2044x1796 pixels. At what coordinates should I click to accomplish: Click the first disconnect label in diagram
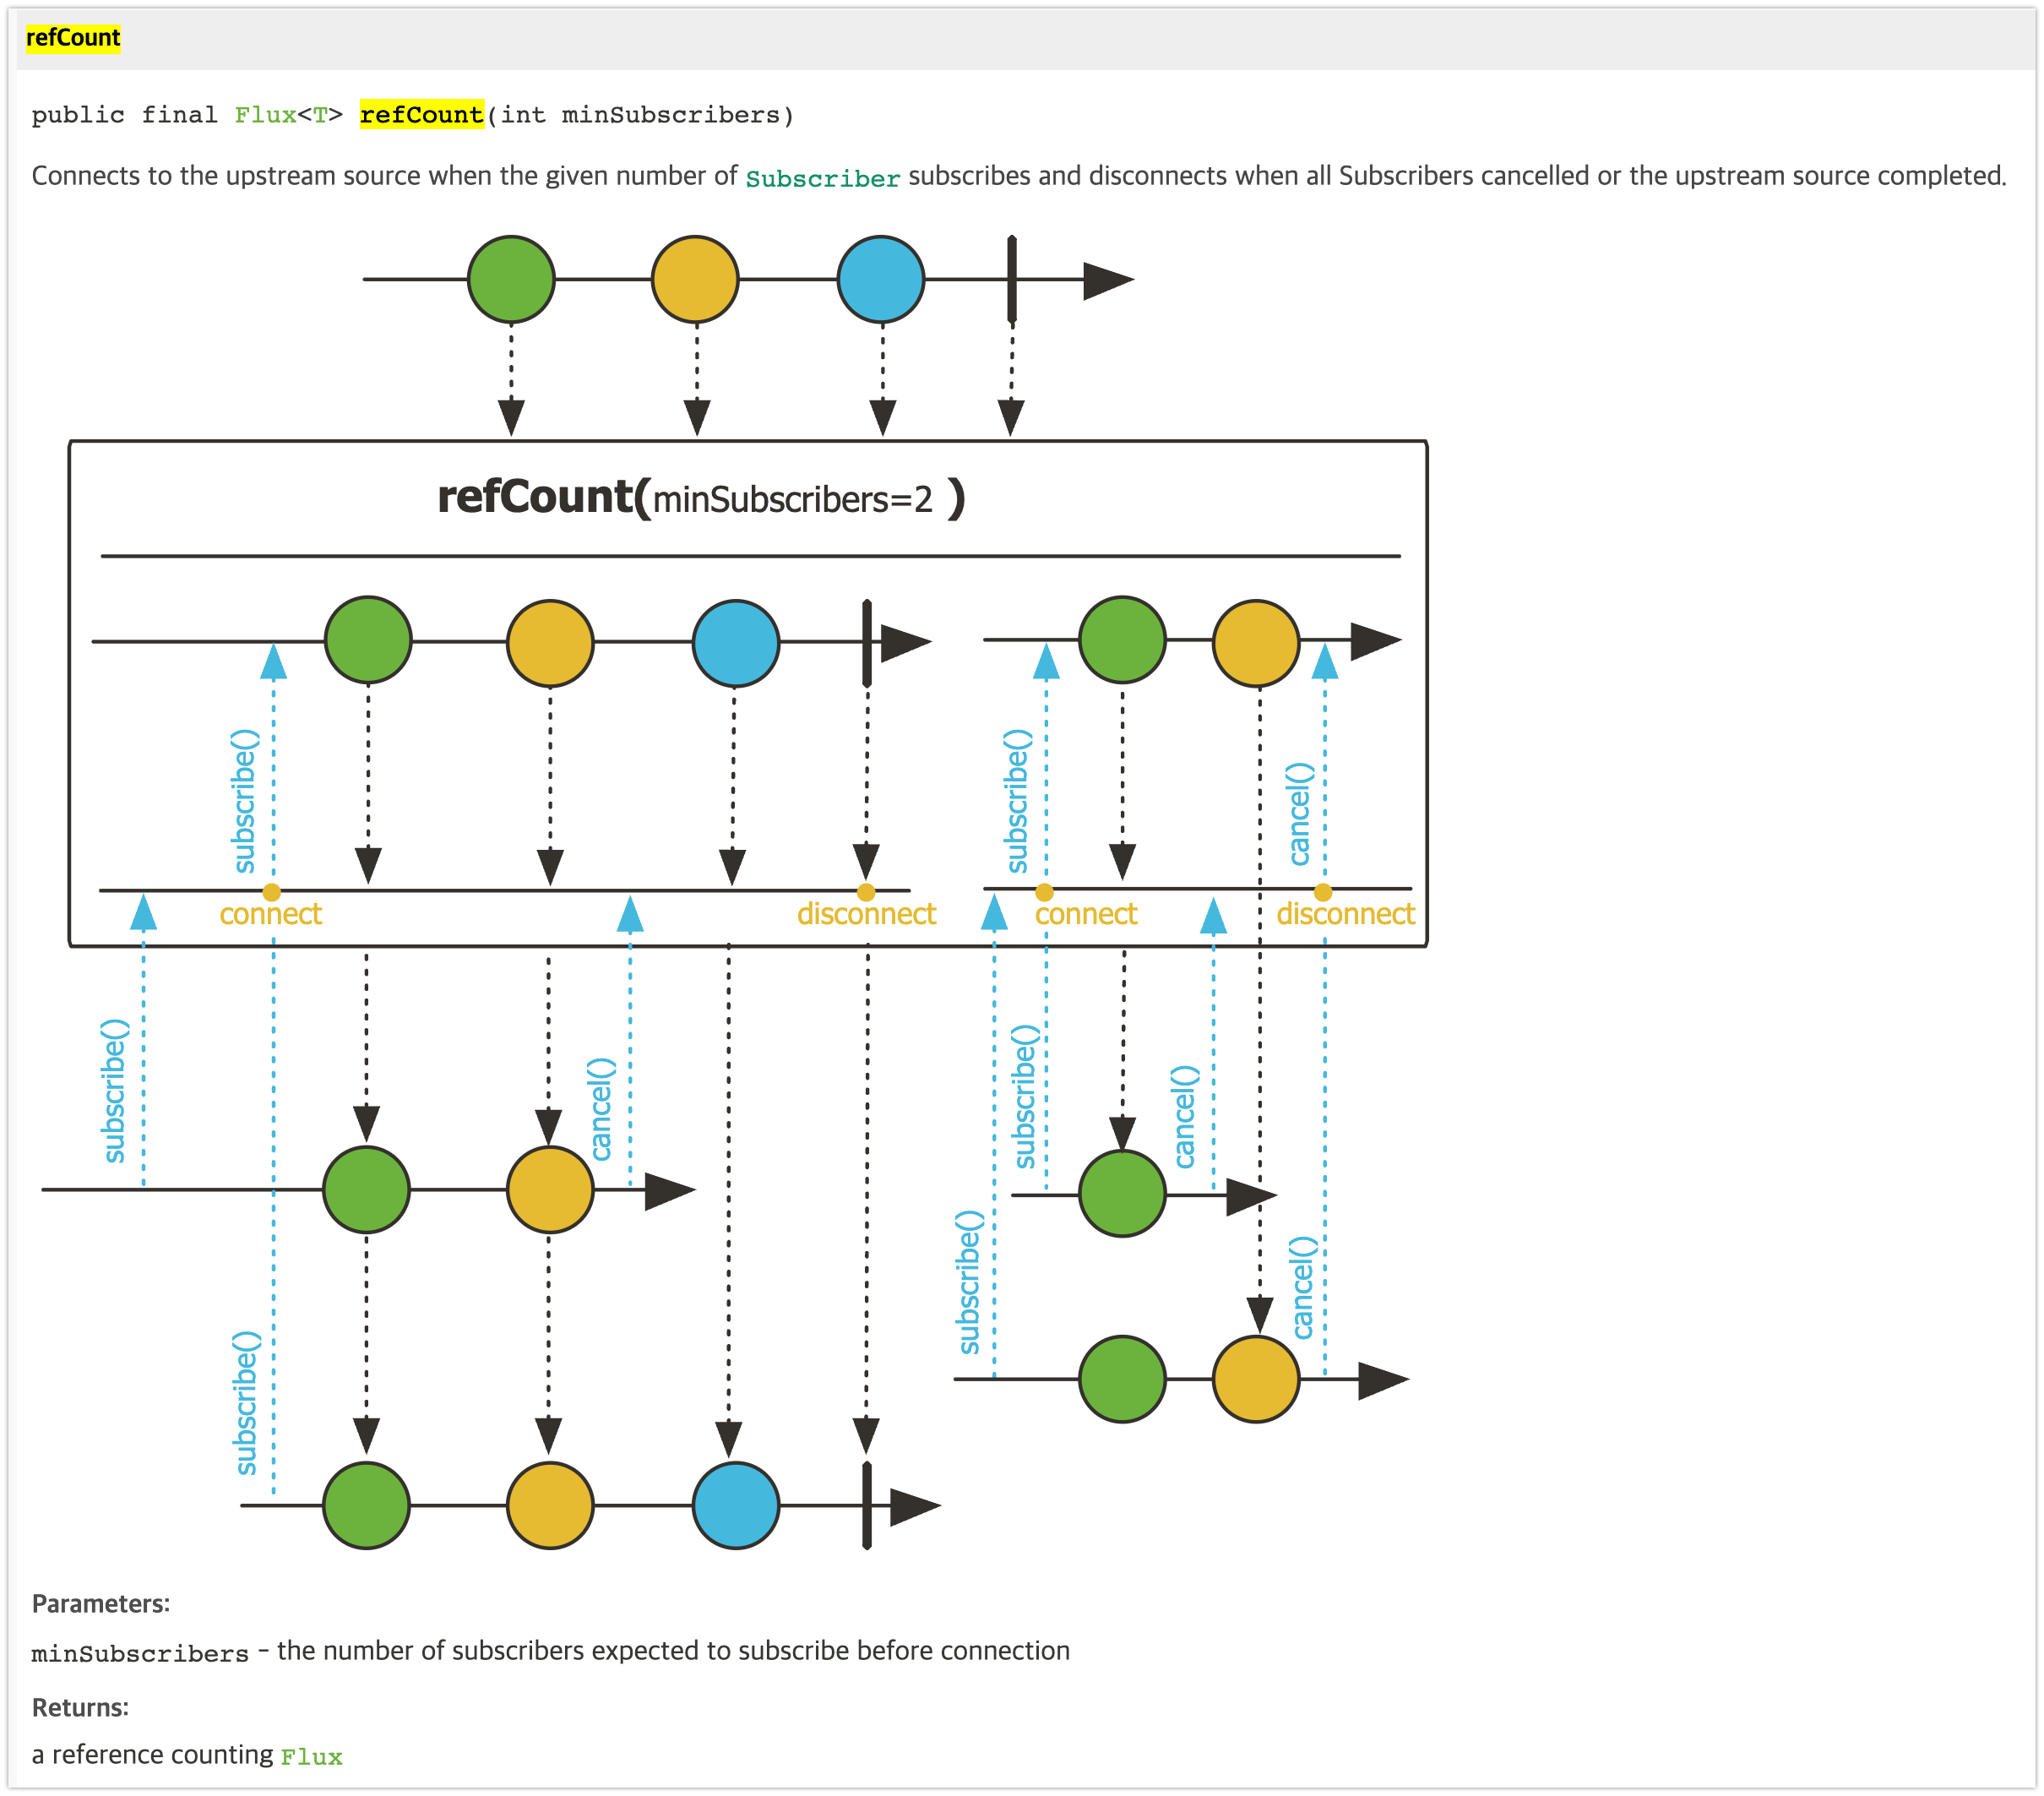click(x=866, y=914)
